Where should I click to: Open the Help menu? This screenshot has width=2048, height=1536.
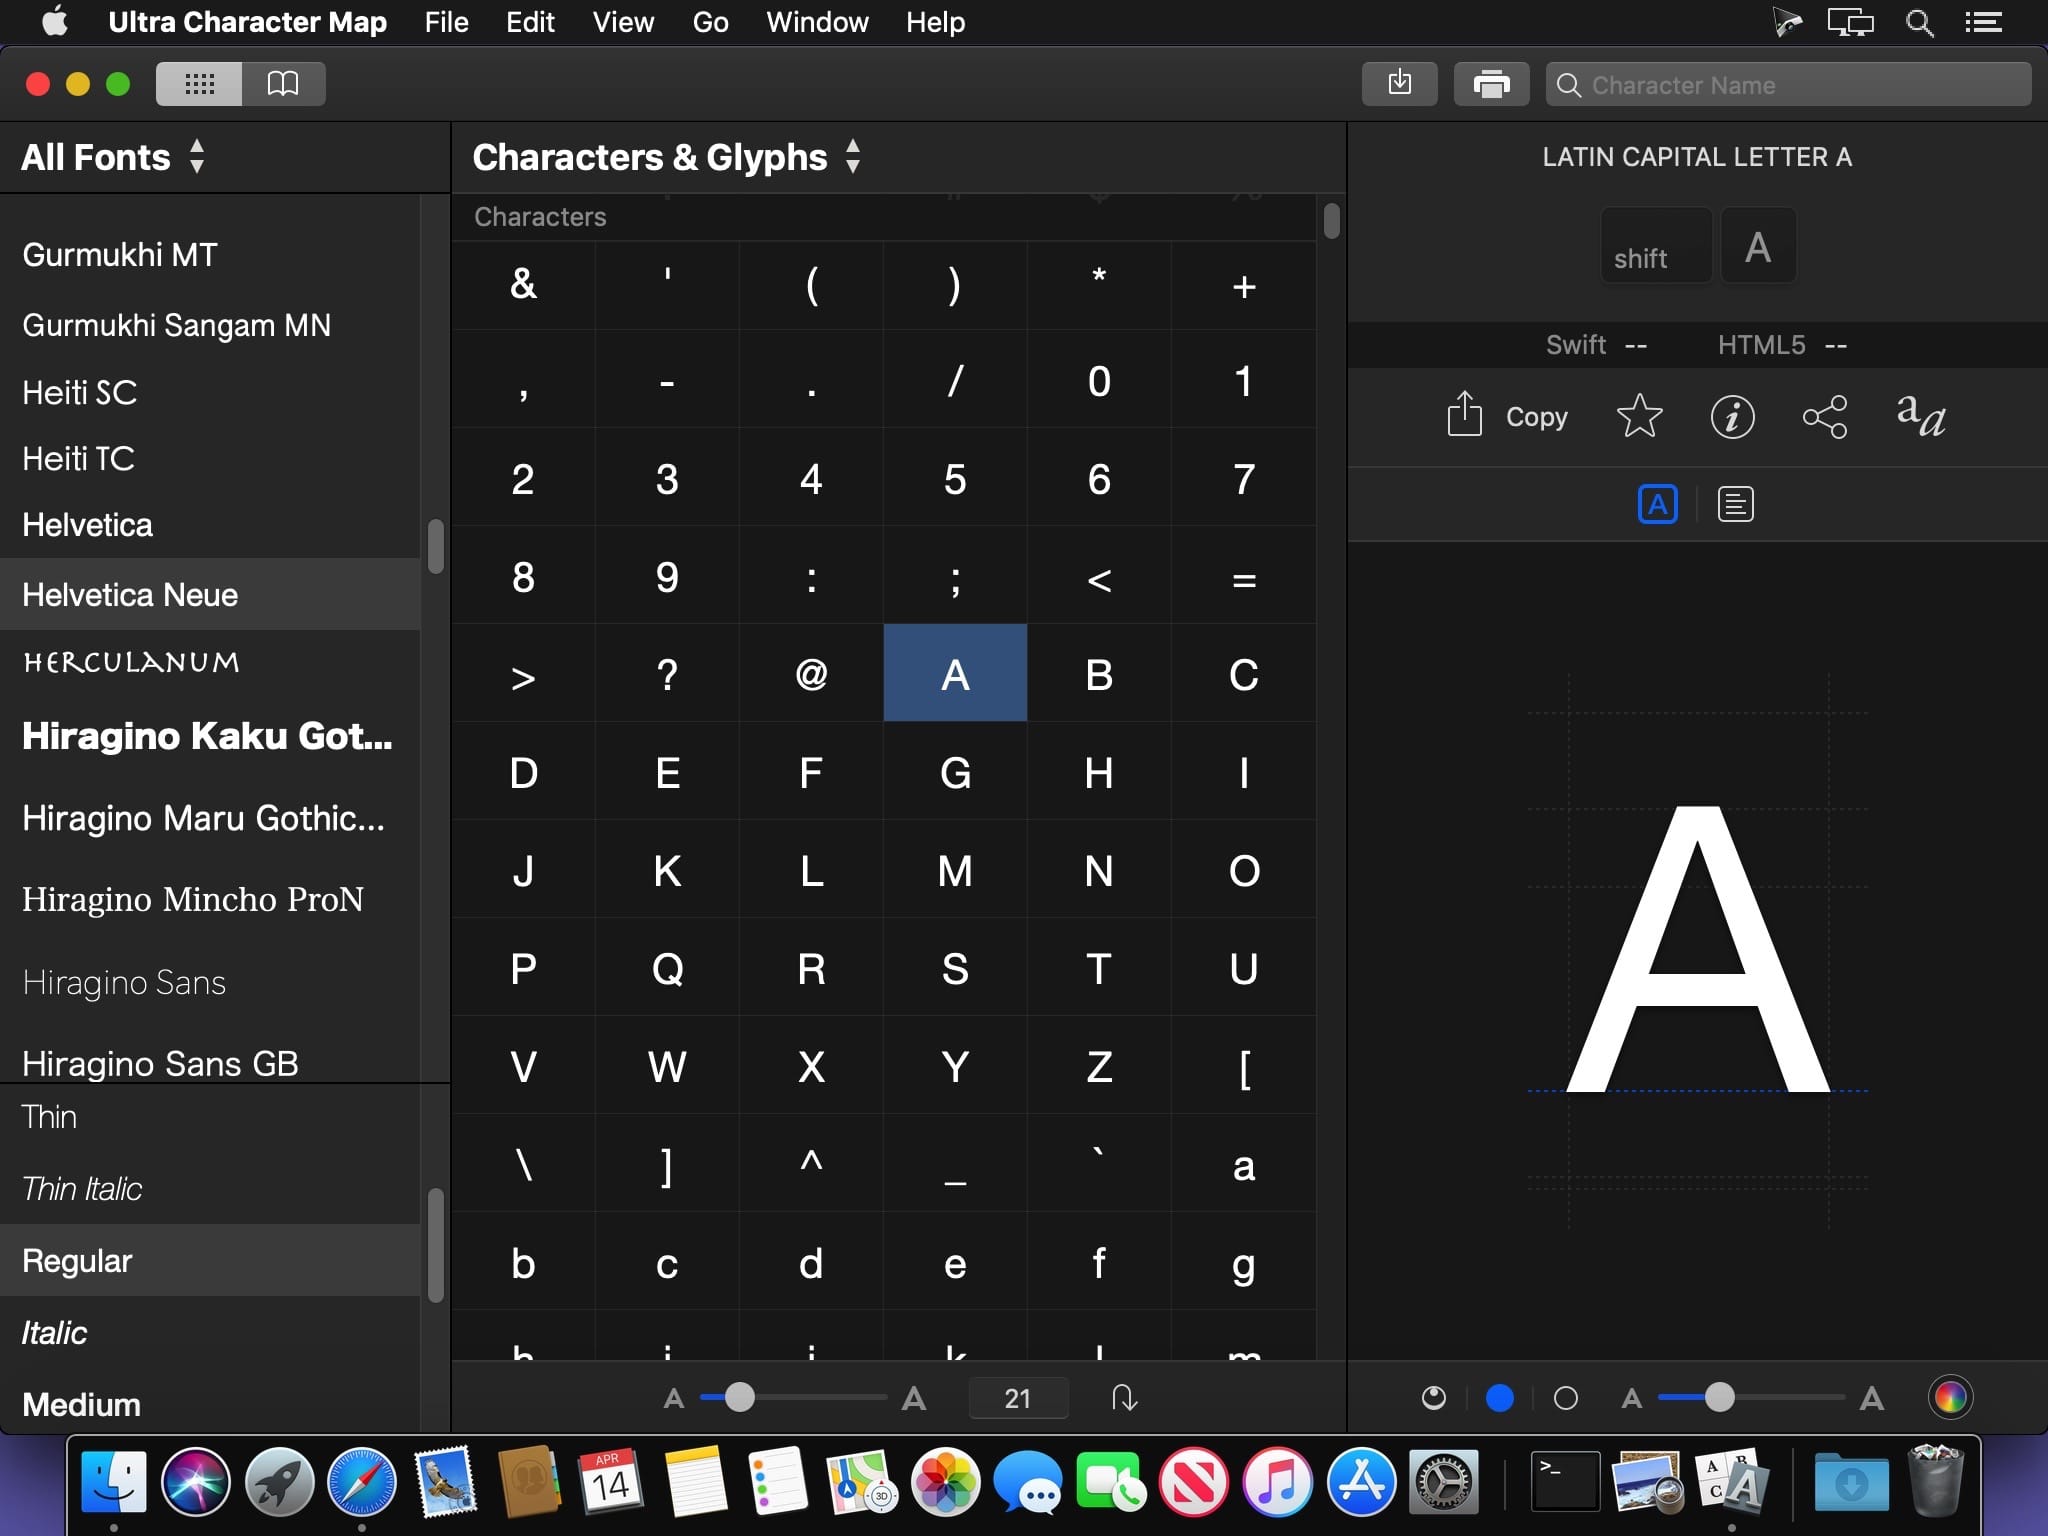pyautogui.click(x=935, y=22)
